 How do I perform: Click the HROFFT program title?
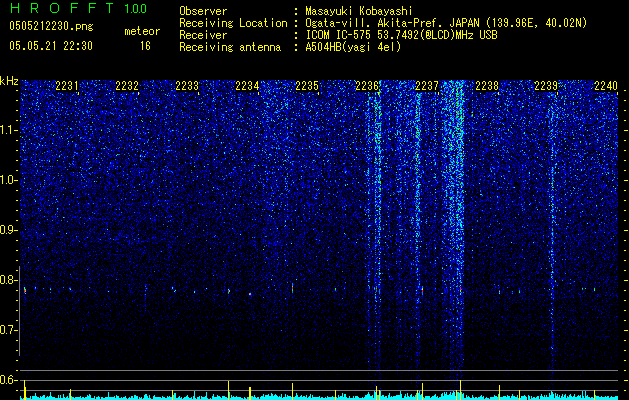click(62, 8)
